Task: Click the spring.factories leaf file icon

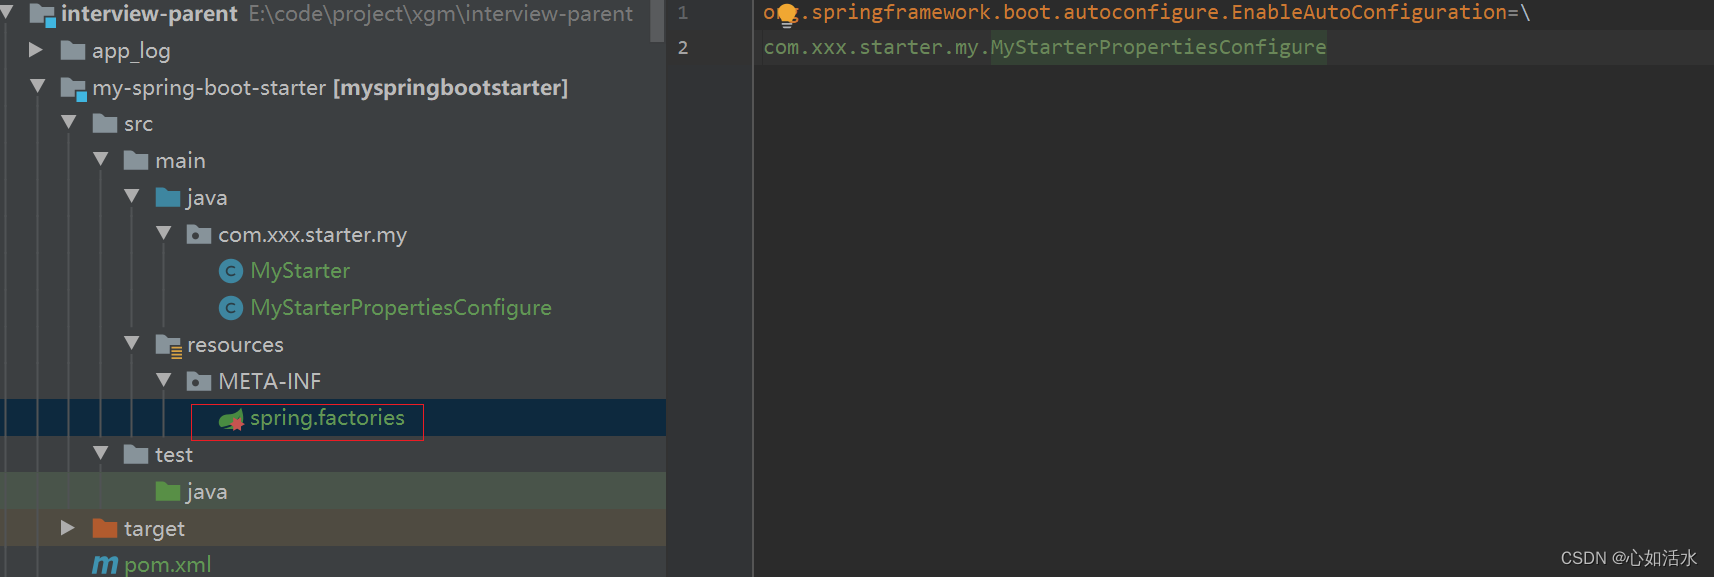Action: [x=231, y=419]
